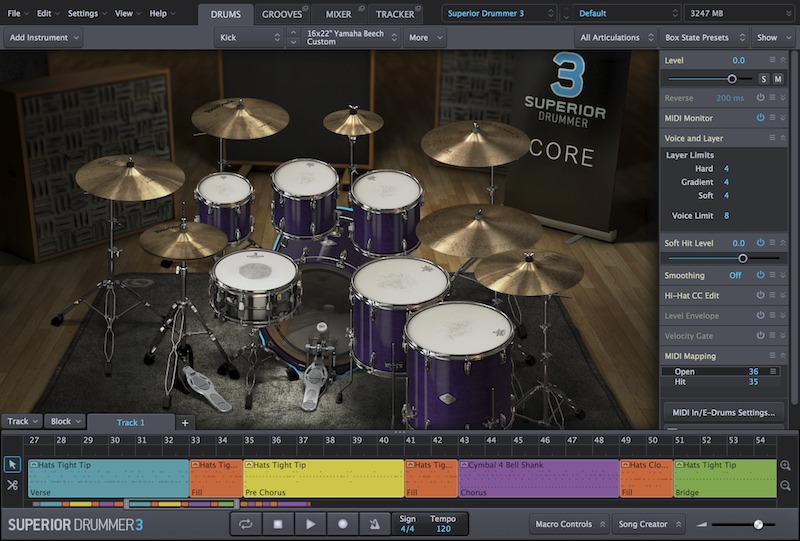Toggle the Smoothing power switch
The height and width of the screenshot is (541, 800).
click(760, 275)
